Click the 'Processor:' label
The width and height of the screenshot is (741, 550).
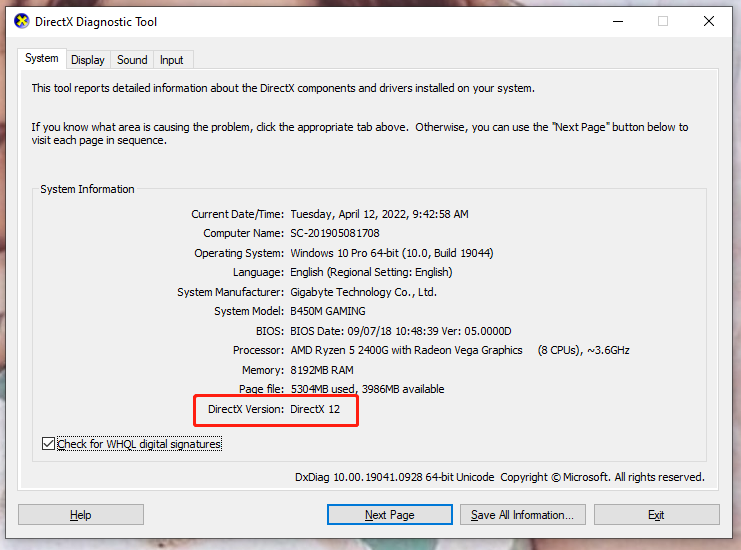click(258, 350)
